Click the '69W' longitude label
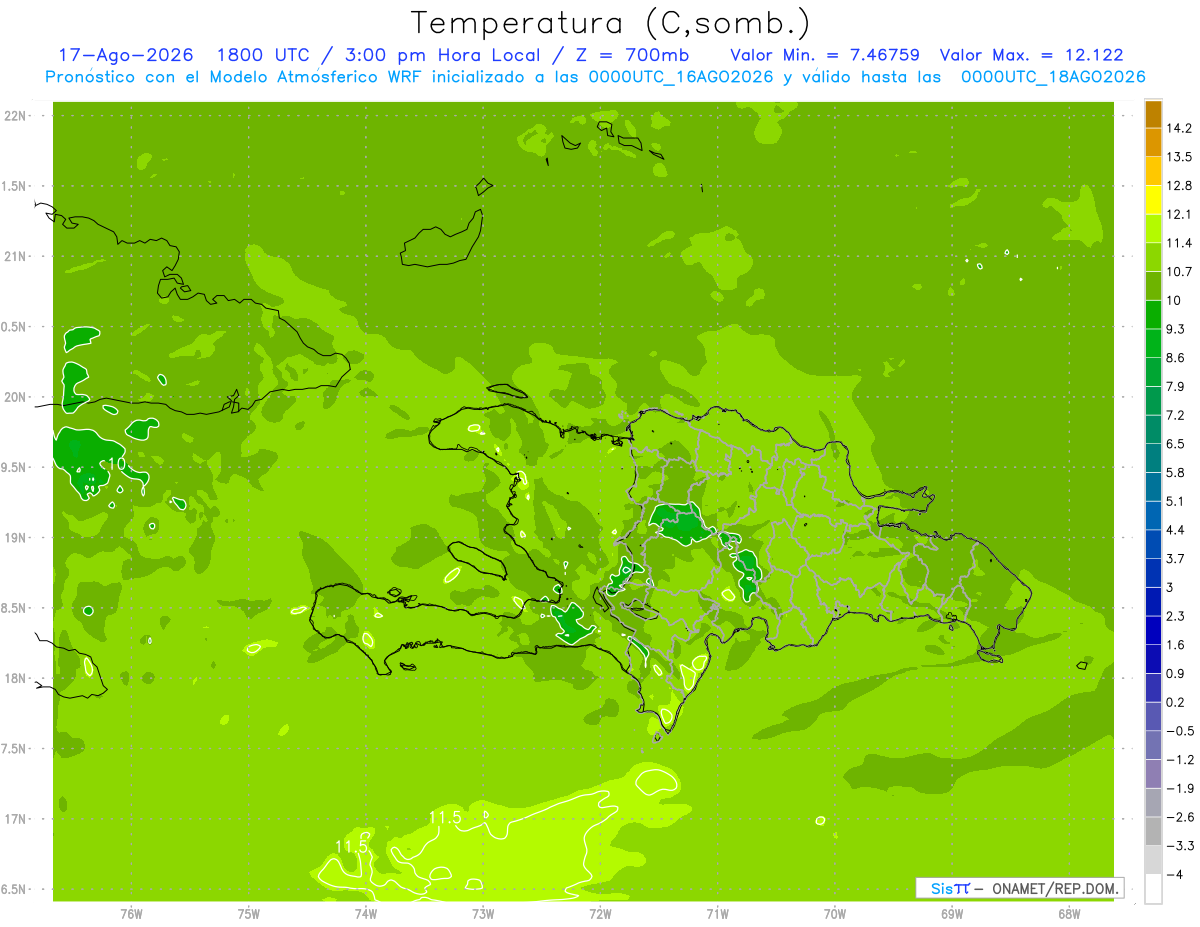1200x927 pixels. click(951, 913)
